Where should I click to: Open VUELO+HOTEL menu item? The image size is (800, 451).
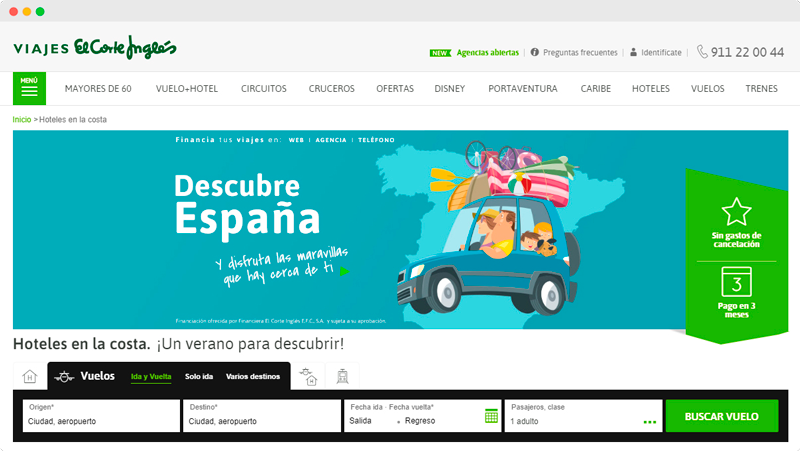tap(187, 89)
